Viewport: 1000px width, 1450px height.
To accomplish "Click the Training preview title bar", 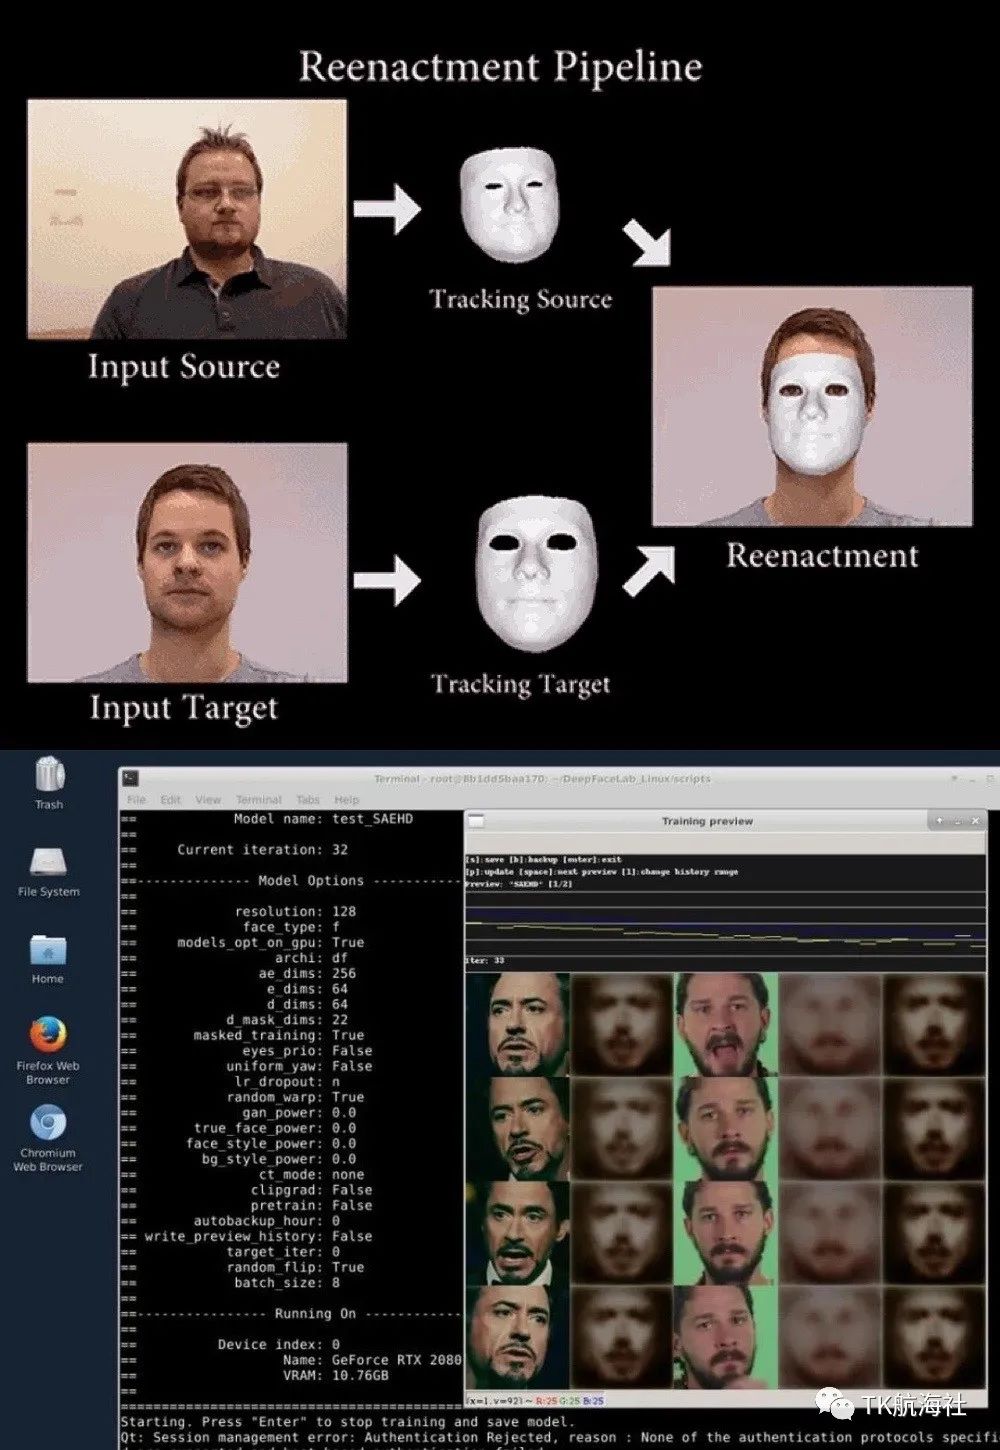I will 708,821.
